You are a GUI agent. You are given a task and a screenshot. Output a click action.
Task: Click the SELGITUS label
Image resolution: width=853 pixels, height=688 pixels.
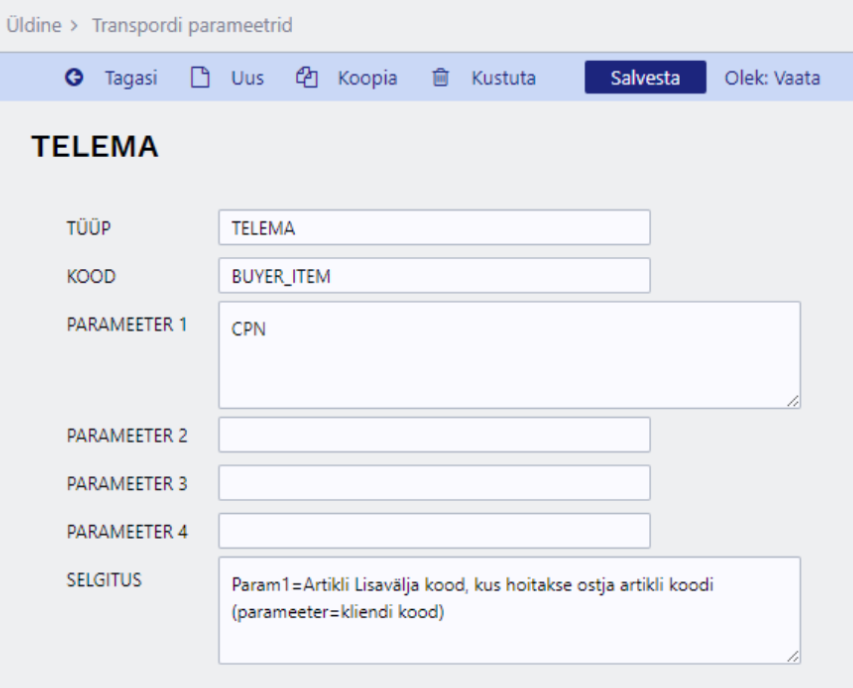(104, 580)
